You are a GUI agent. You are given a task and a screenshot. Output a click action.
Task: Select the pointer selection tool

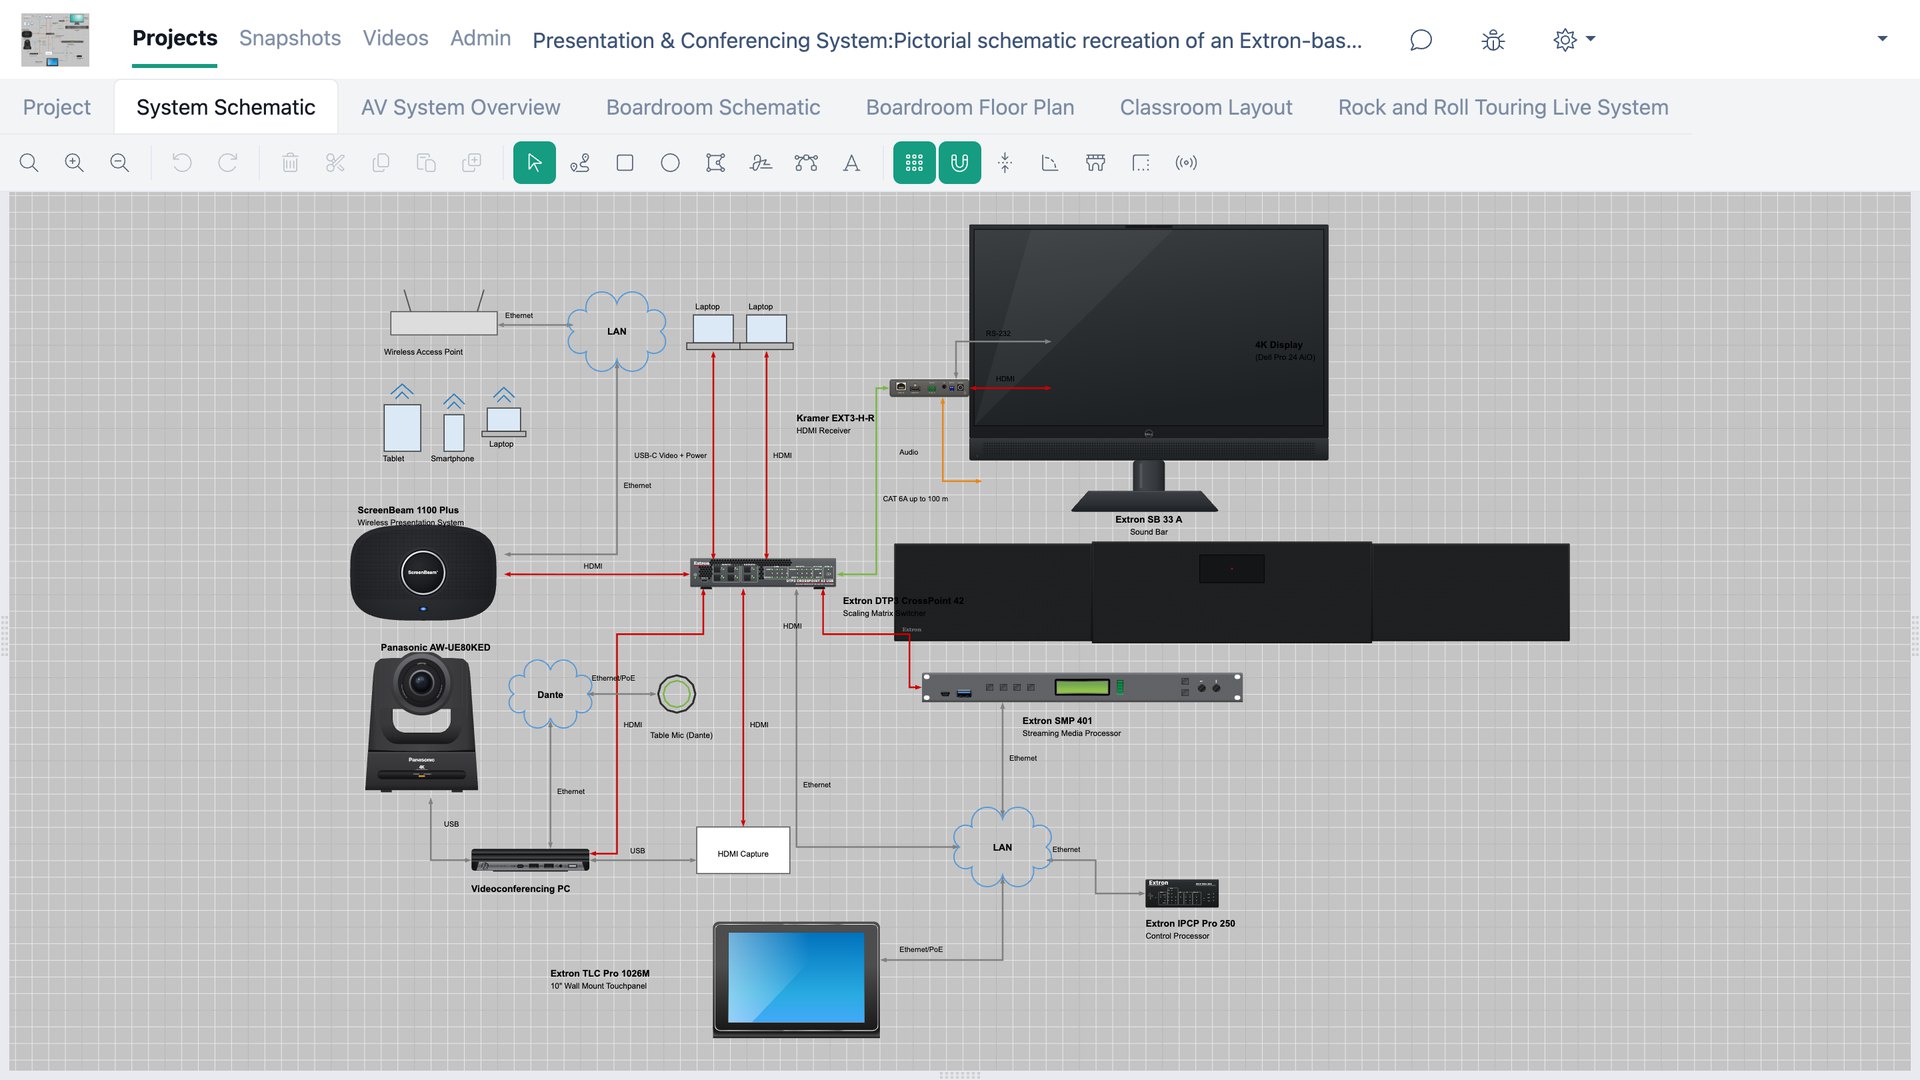[534, 163]
